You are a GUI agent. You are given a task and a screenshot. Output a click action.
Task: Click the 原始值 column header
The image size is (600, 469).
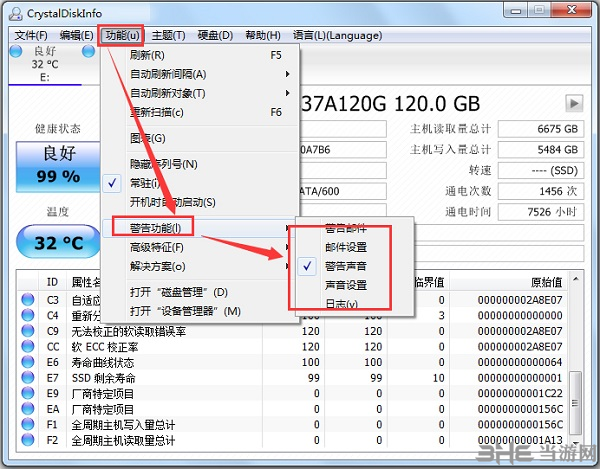(509, 282)
